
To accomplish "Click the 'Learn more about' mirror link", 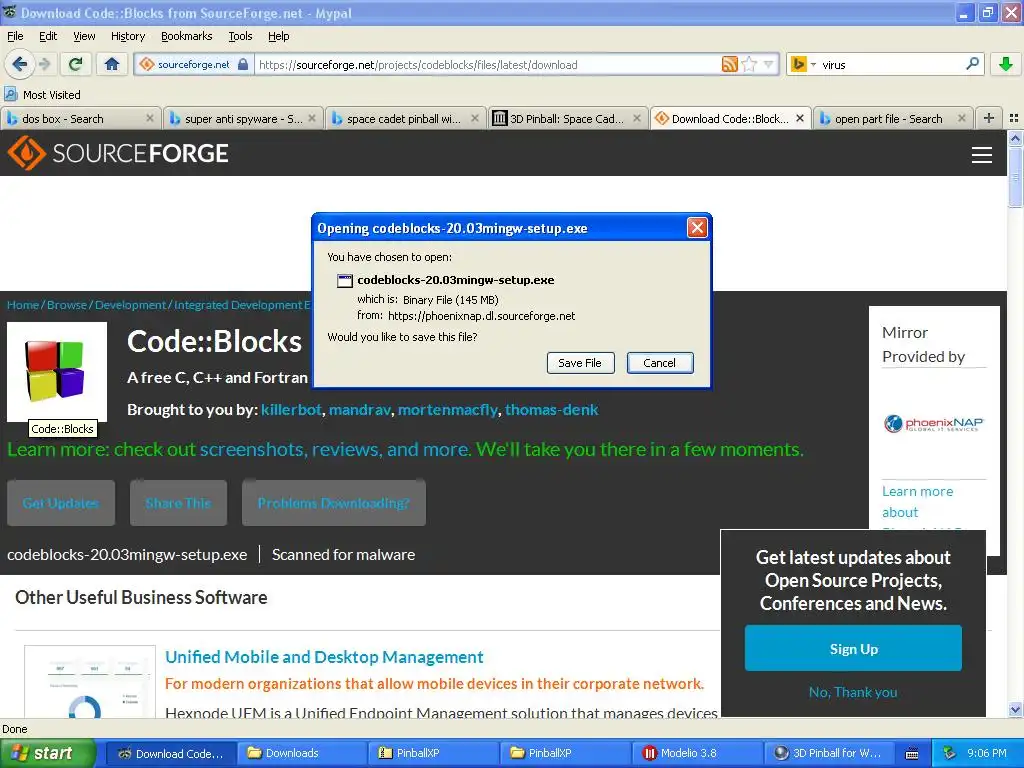I will [x=918, y=502].
